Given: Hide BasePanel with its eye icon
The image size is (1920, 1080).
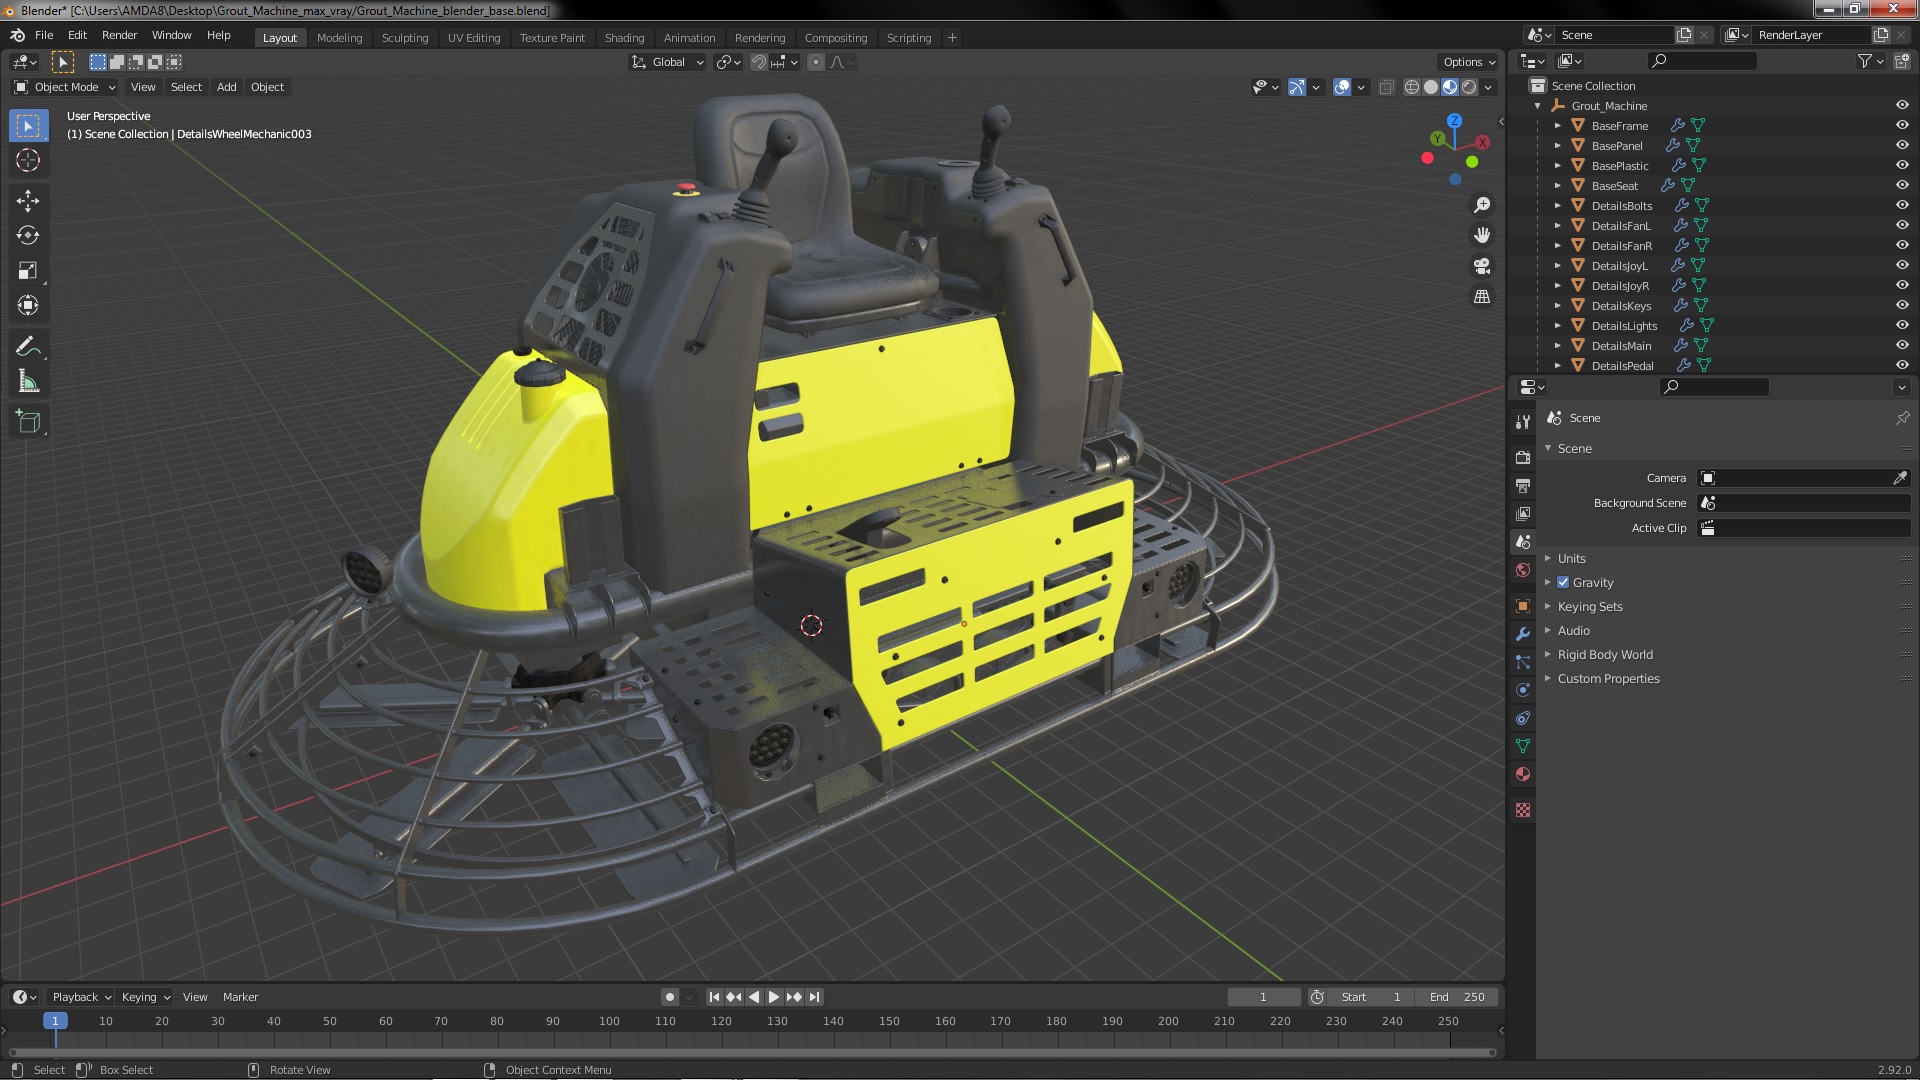Looking at the screenshot, I should coord(1902,146).
